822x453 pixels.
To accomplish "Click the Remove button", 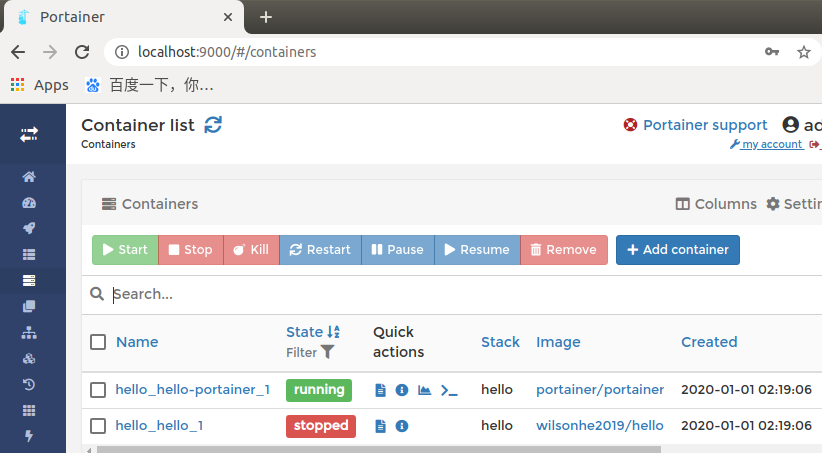I will pyautogui.click(x=564, y=250).
